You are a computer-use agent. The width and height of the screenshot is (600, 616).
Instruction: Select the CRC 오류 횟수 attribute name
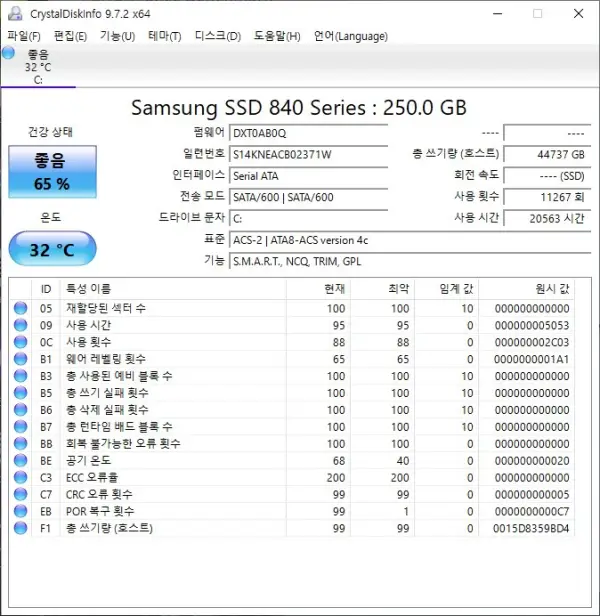(99, 494)
